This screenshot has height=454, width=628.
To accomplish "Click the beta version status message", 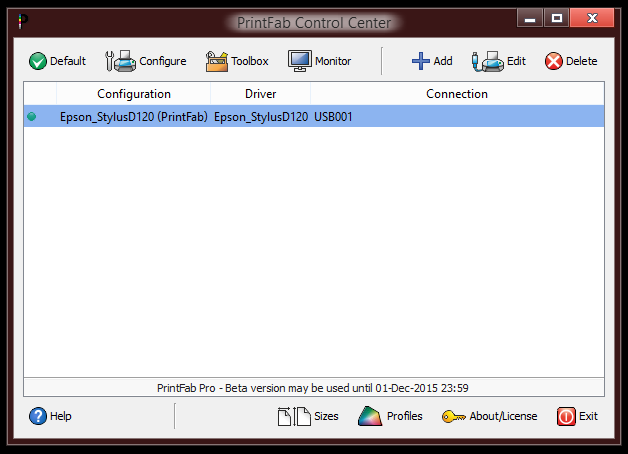I will tap(313, 388).
